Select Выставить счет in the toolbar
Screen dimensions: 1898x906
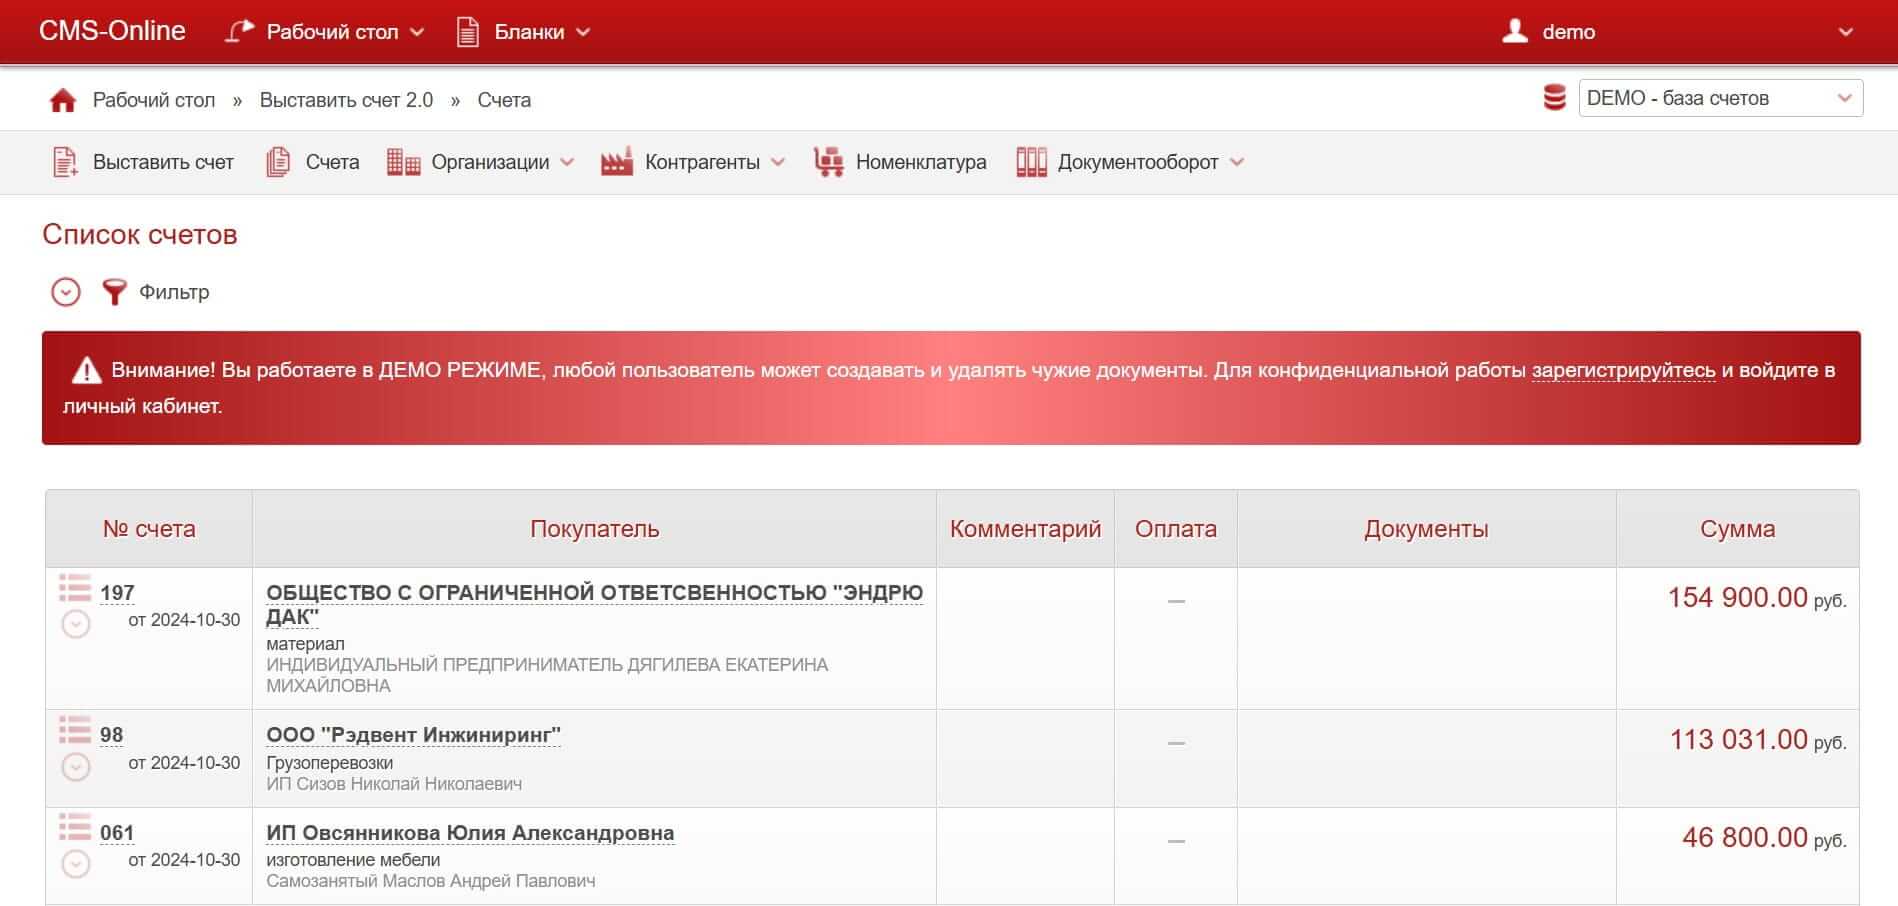[163, 162]
